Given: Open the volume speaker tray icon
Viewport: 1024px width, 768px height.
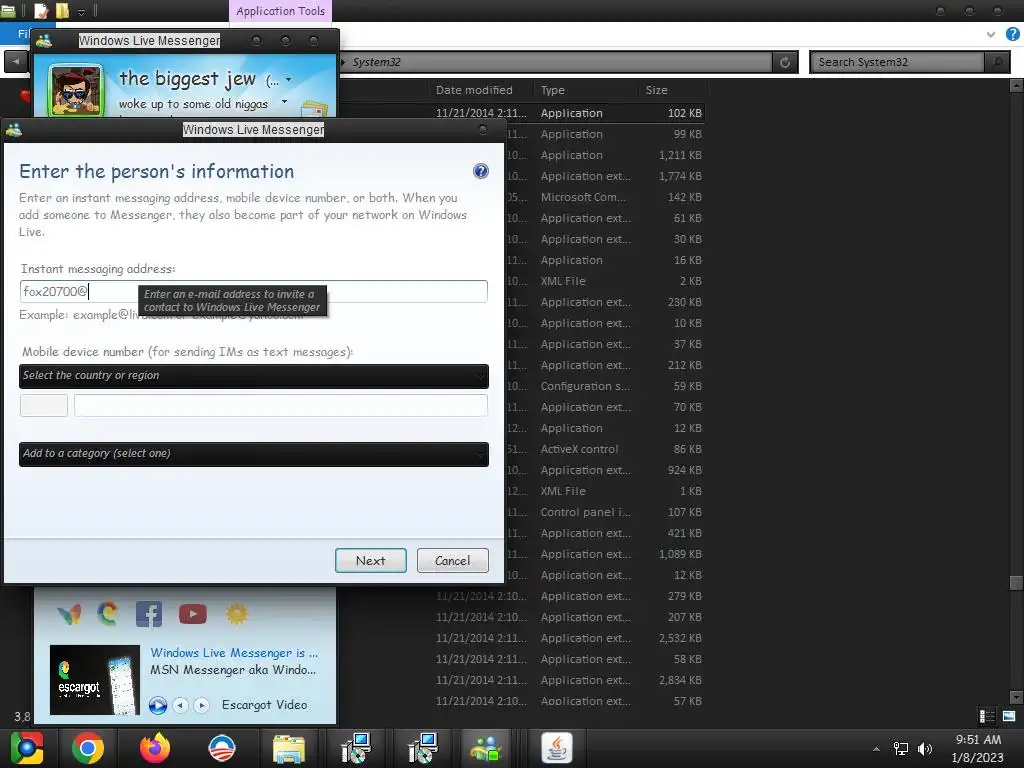Looking at the screenshot, I should [925, 749].
